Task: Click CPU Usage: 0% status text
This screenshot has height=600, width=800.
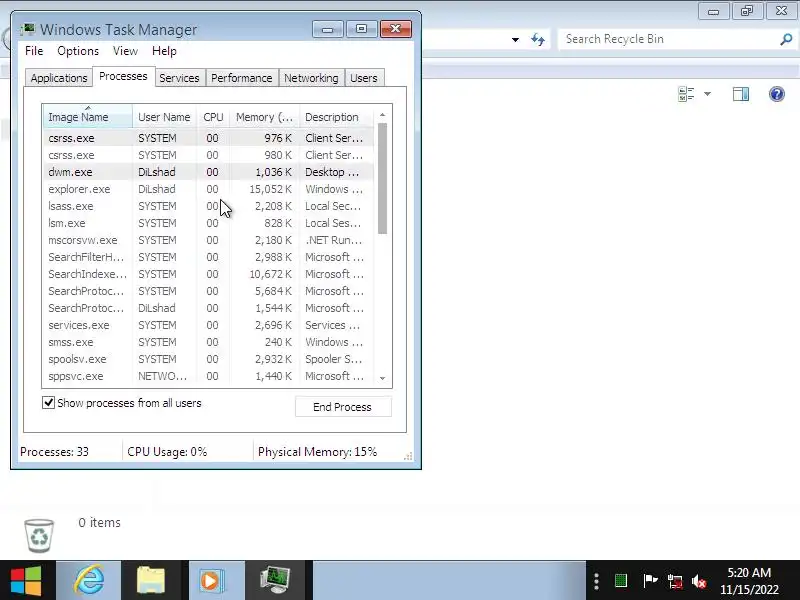Action: click(167, 452)
